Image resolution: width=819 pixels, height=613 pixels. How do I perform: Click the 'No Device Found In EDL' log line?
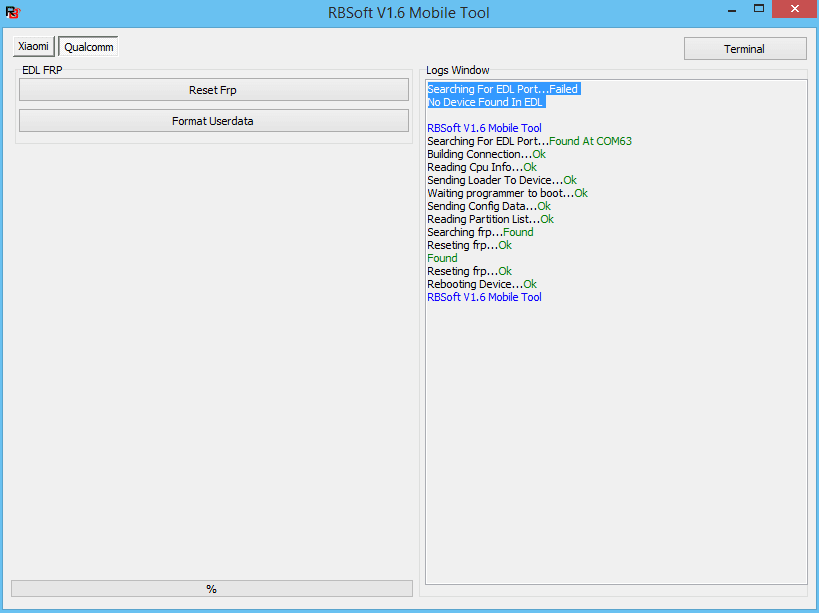click(x=485, y=102)
